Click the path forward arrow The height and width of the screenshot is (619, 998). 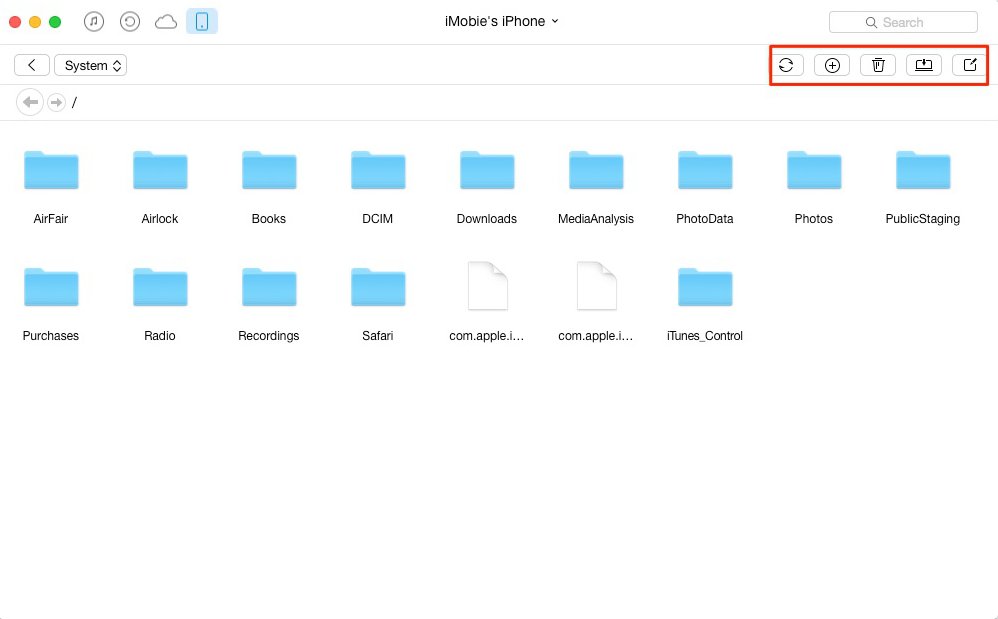coord(57,102)
